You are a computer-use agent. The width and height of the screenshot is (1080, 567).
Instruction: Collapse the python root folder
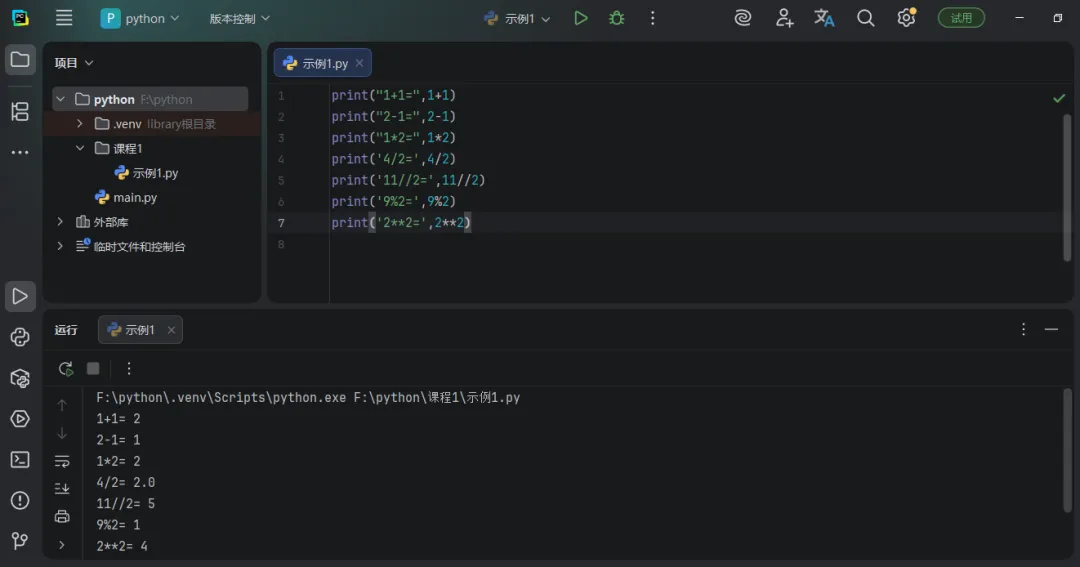pyautogui.click(x=61, y=99)
